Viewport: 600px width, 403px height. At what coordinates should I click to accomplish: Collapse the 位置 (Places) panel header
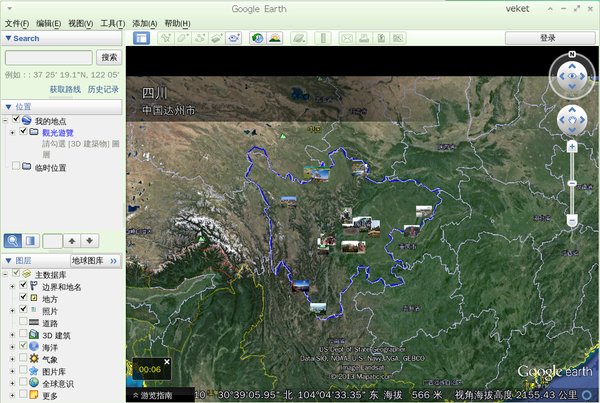click(x=9, y=106)
